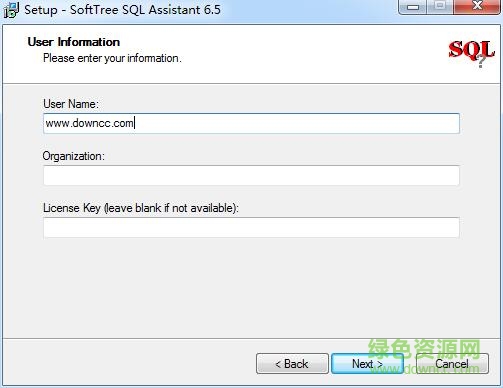Click the "Setup - SoftTree SQL Assistant 6.5" title

[122, 10]
